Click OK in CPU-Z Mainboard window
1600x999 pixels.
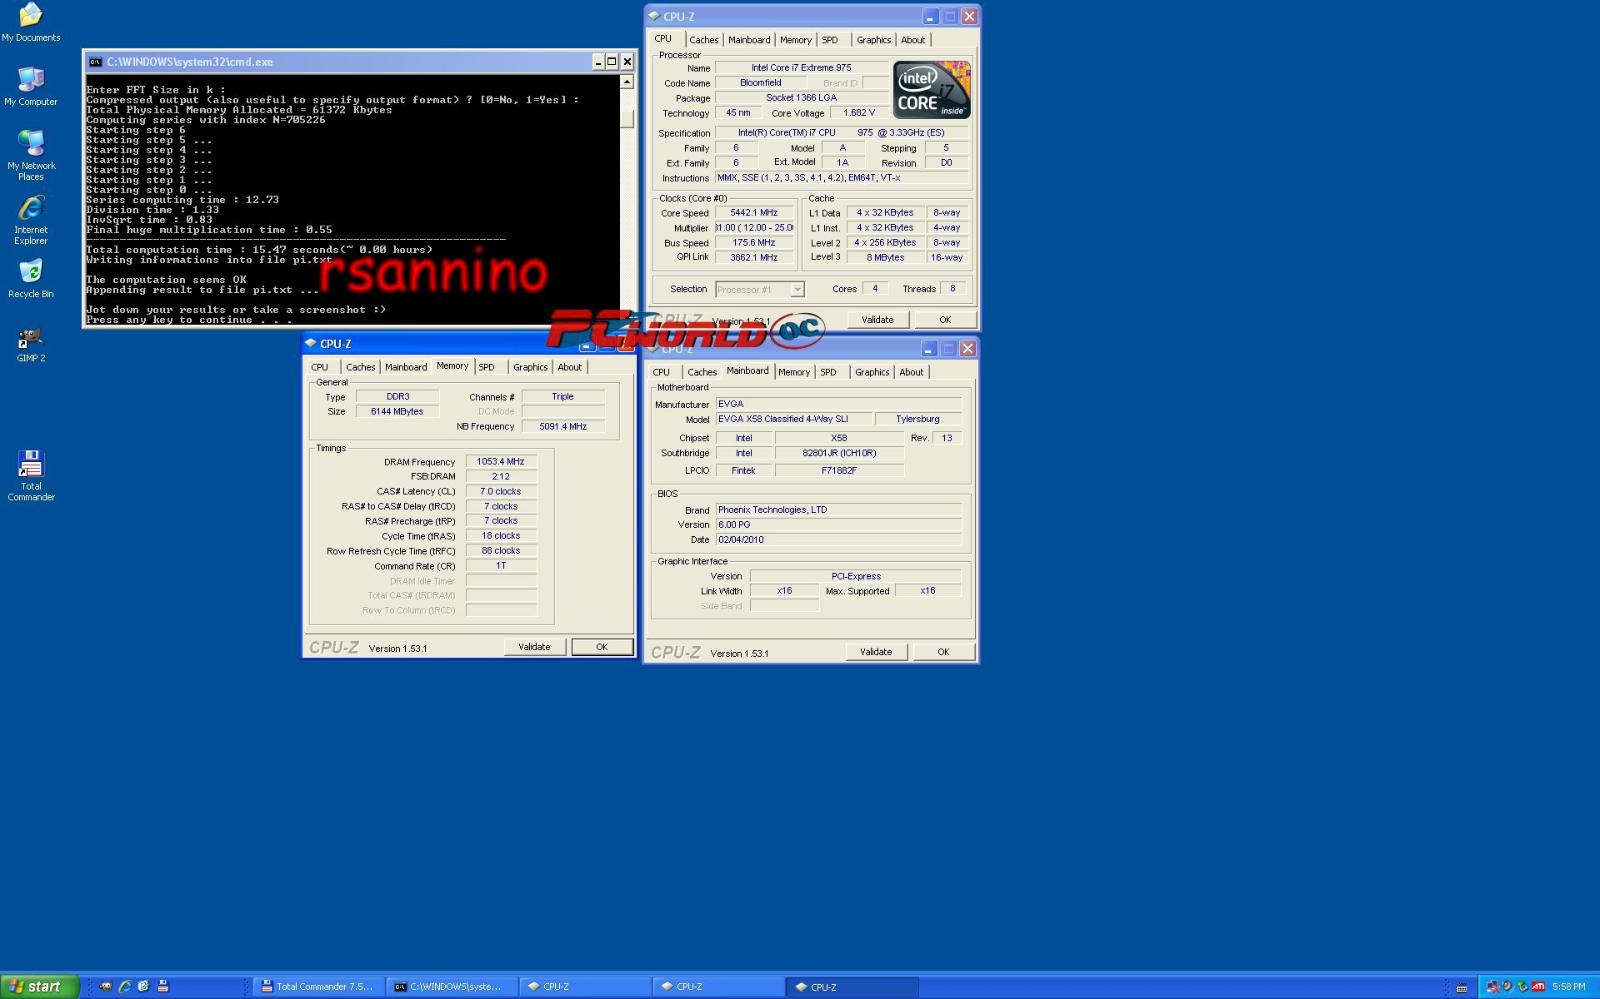tap(943, 652)
